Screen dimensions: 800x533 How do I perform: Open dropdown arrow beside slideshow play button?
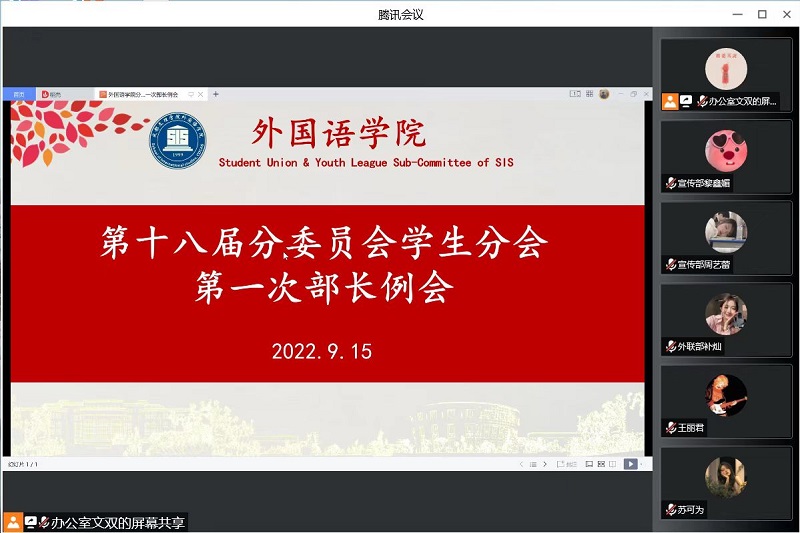(x=641, y=464)
